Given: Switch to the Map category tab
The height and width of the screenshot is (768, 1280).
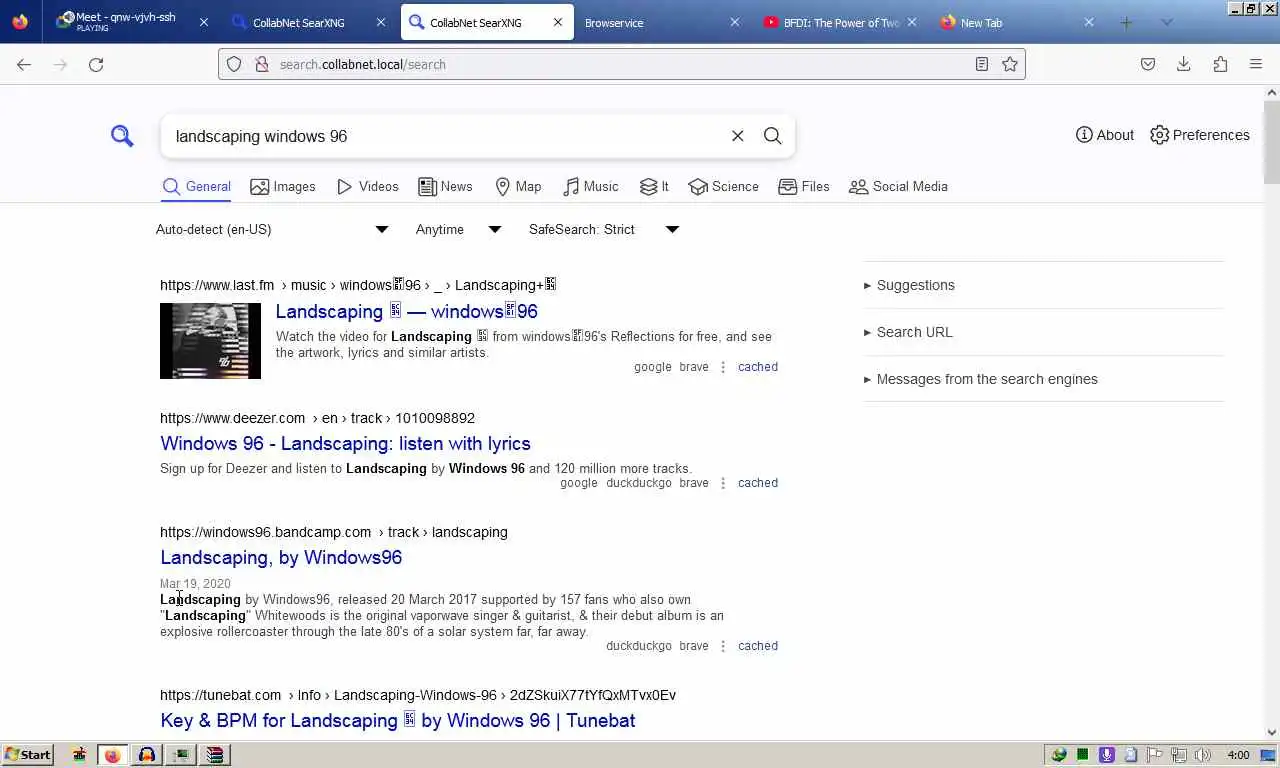Looking at the screenshot, I should [x=518, y=186].
